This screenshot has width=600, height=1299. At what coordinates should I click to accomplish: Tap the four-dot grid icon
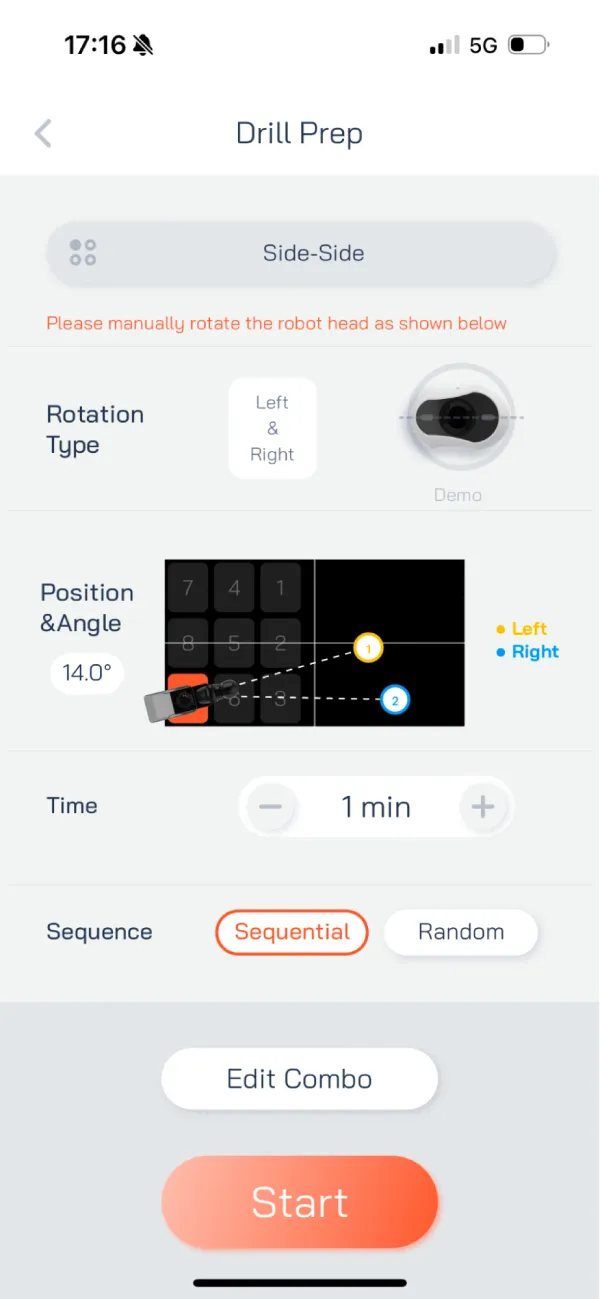tap(83, 253)
